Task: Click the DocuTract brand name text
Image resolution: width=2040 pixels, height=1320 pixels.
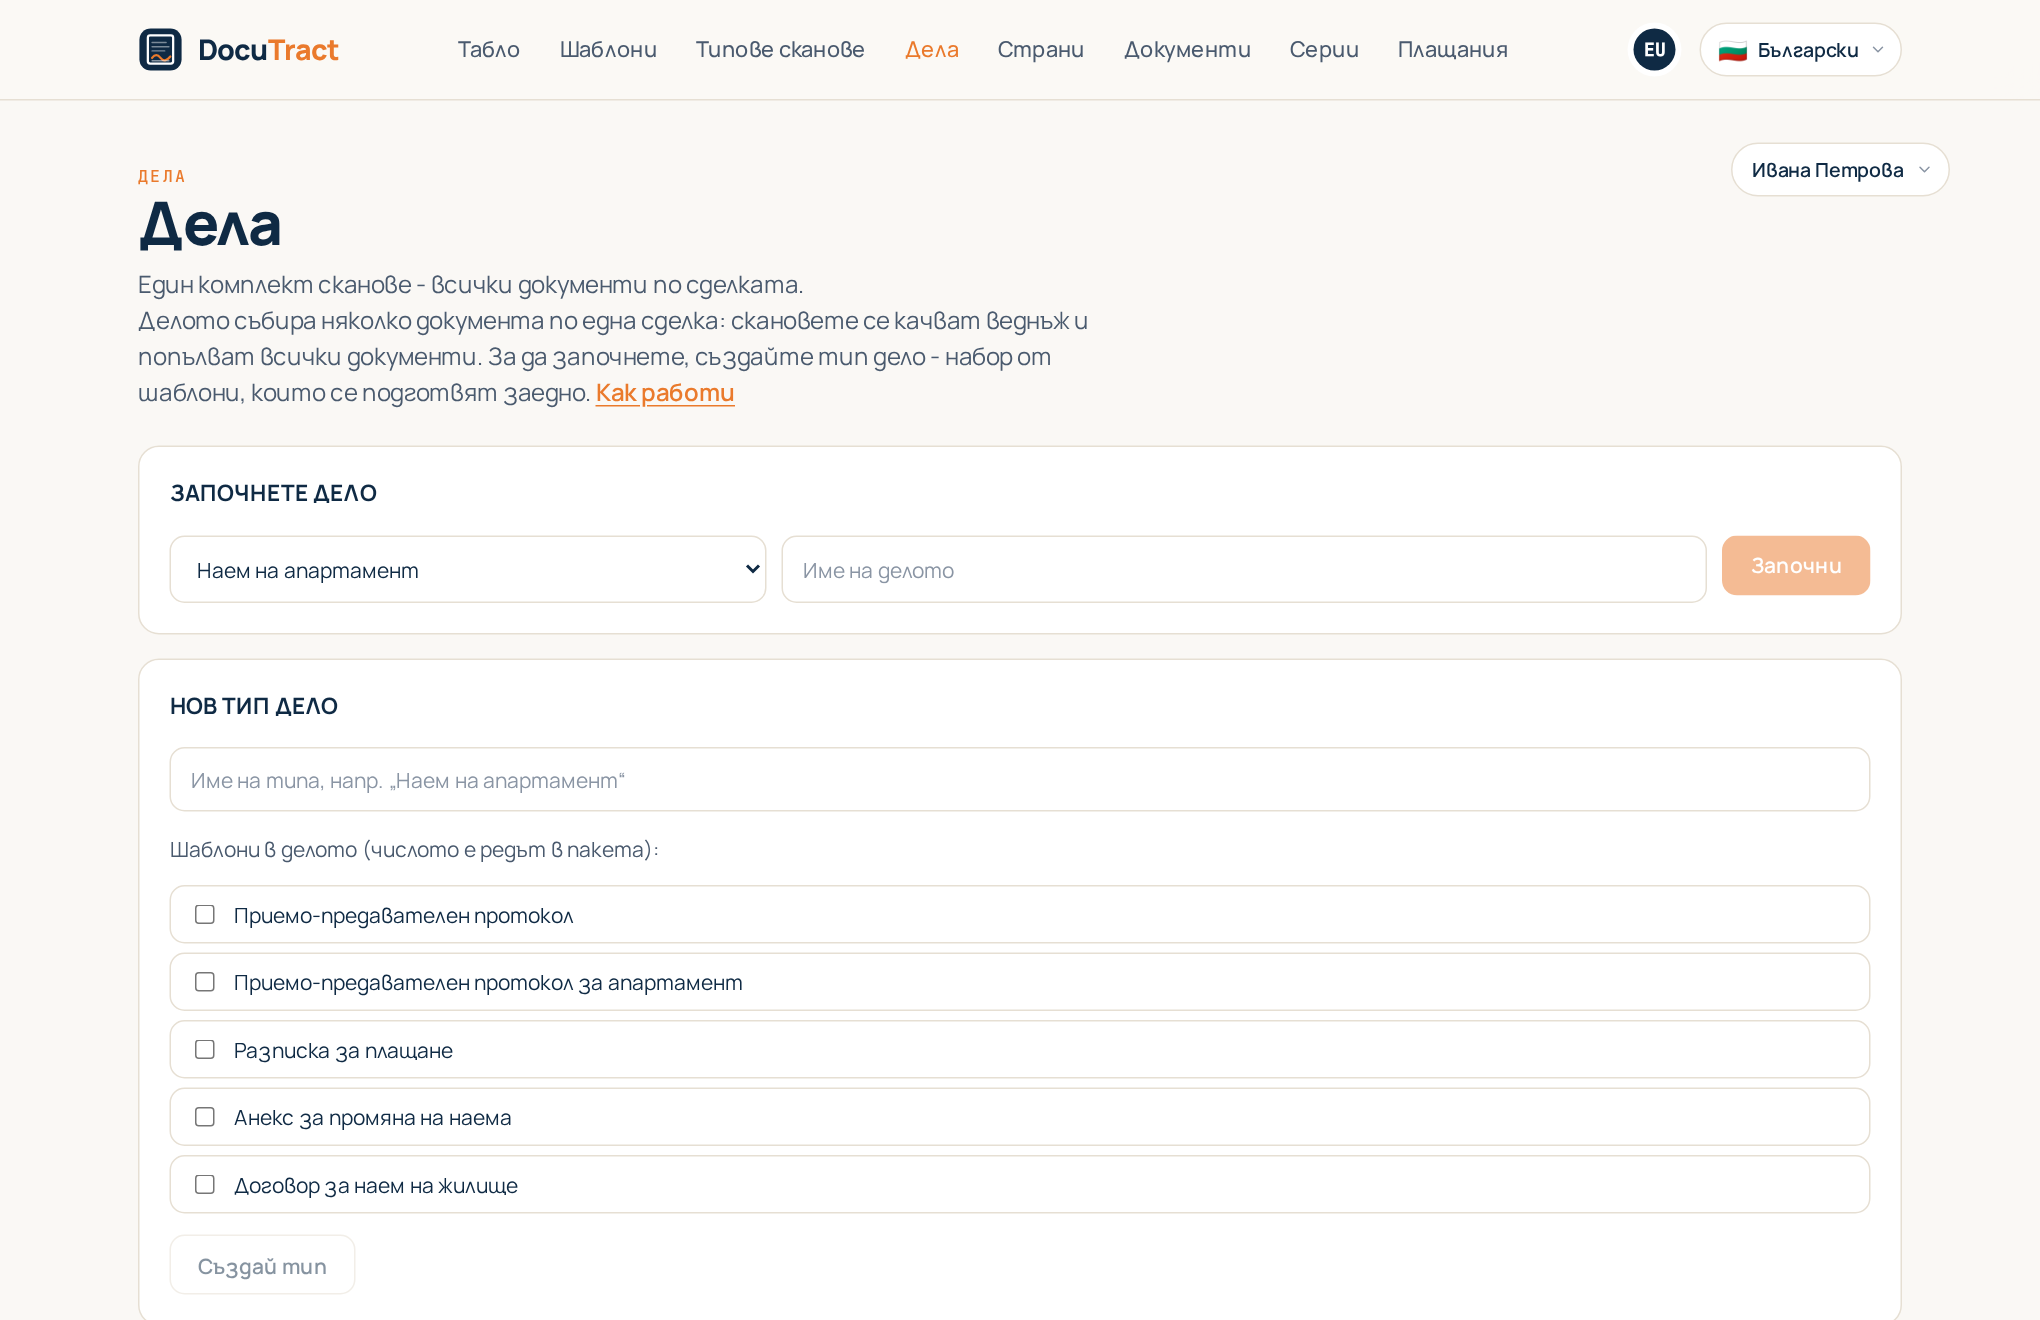Action: point(268,50)
